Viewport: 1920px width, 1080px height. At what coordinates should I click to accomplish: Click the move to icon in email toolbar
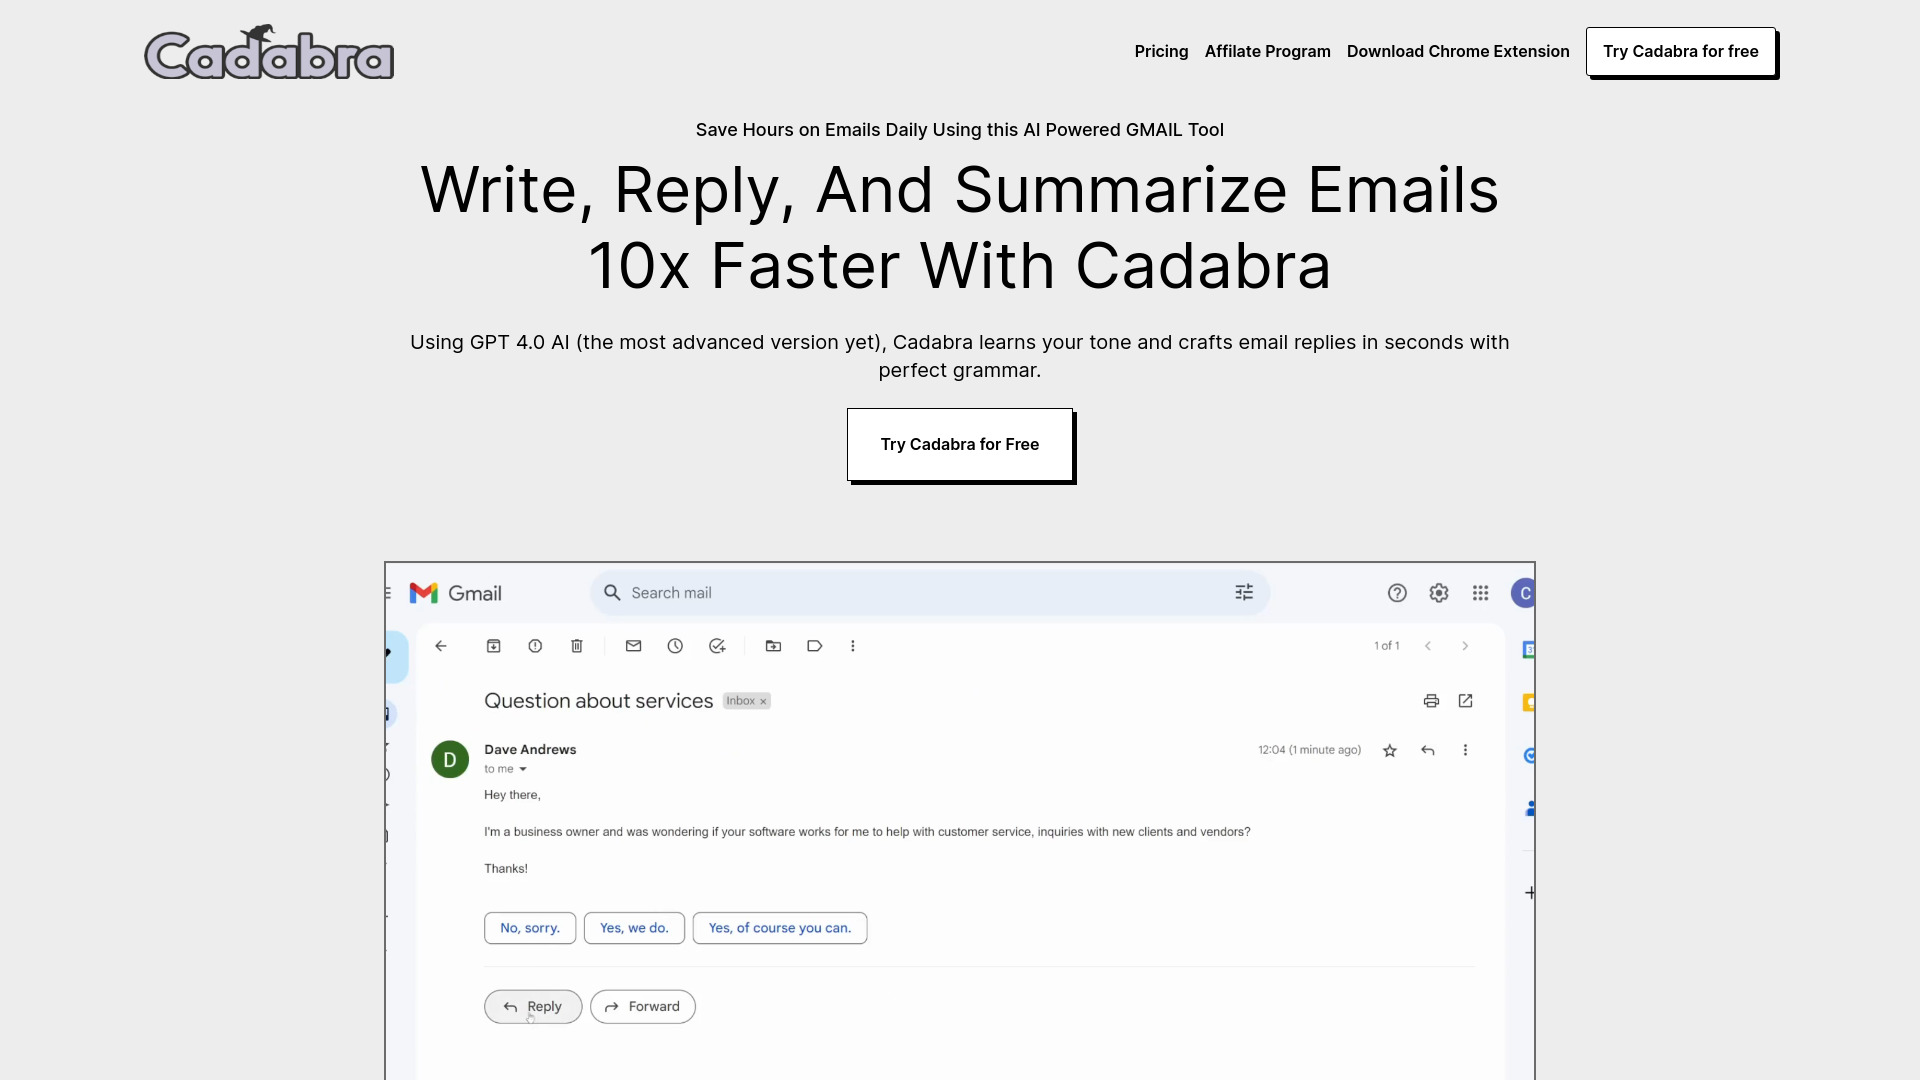coord(773,646)
